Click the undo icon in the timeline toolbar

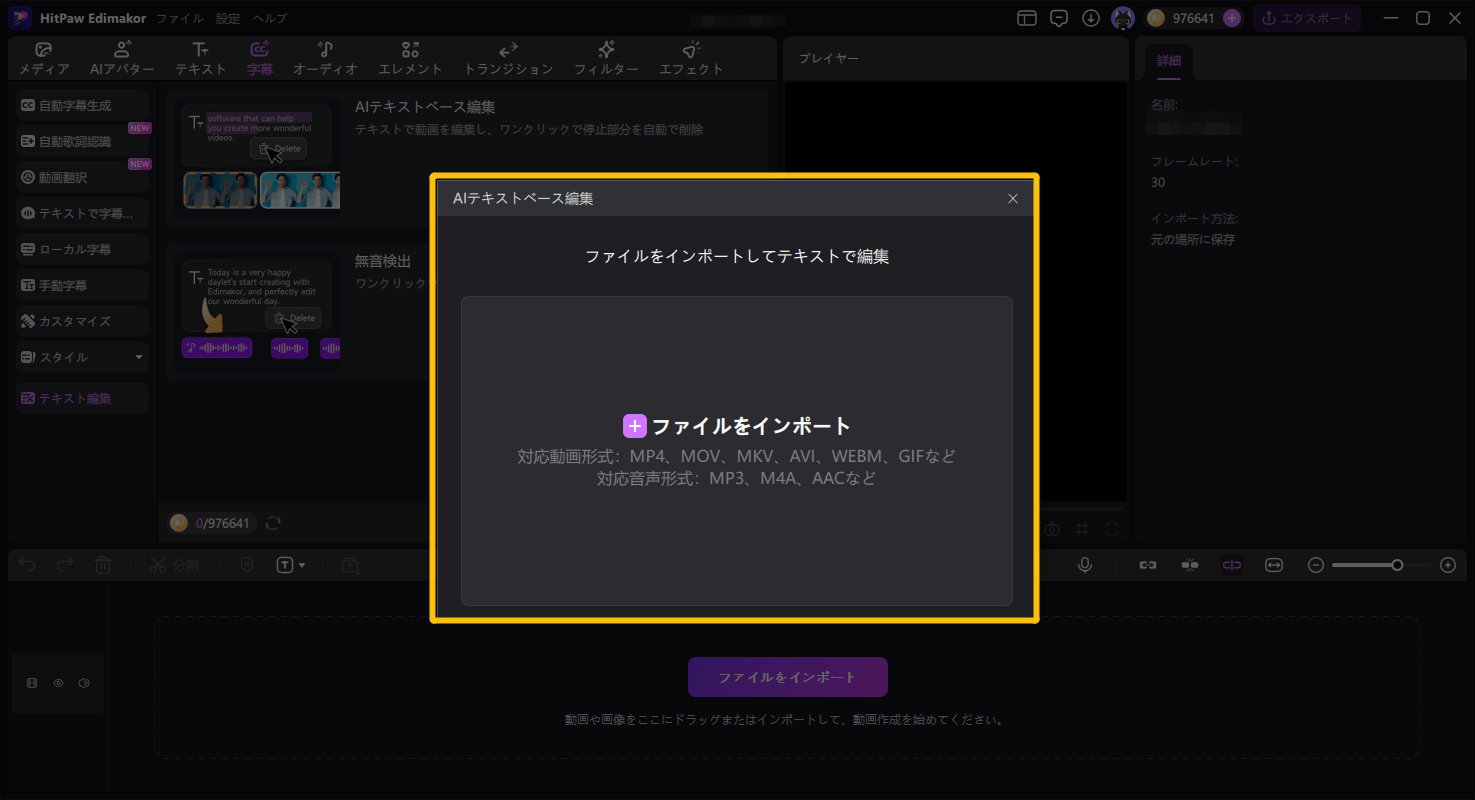pos(26,565)
